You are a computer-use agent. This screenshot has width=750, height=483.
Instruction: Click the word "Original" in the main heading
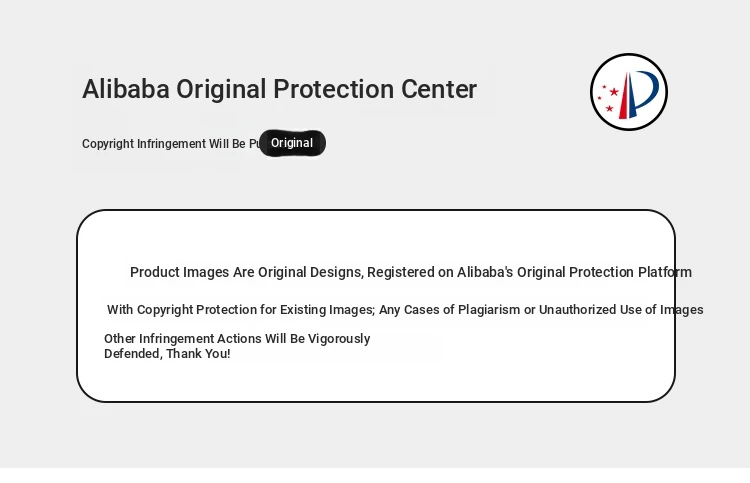click(221, 91)
